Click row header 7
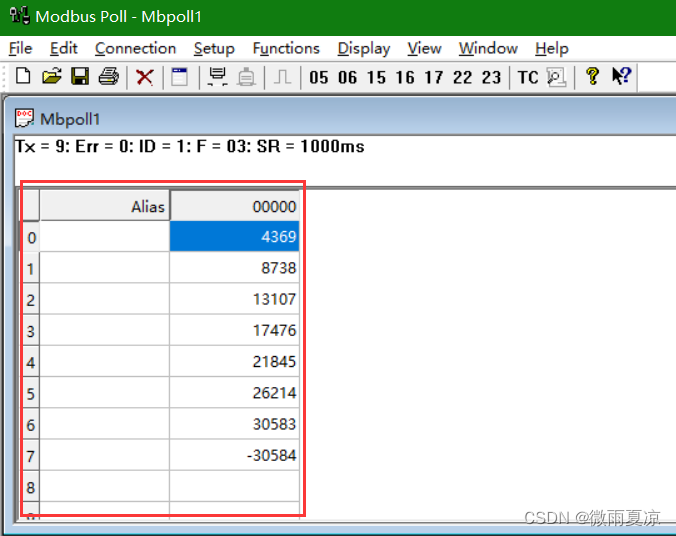 31,456
